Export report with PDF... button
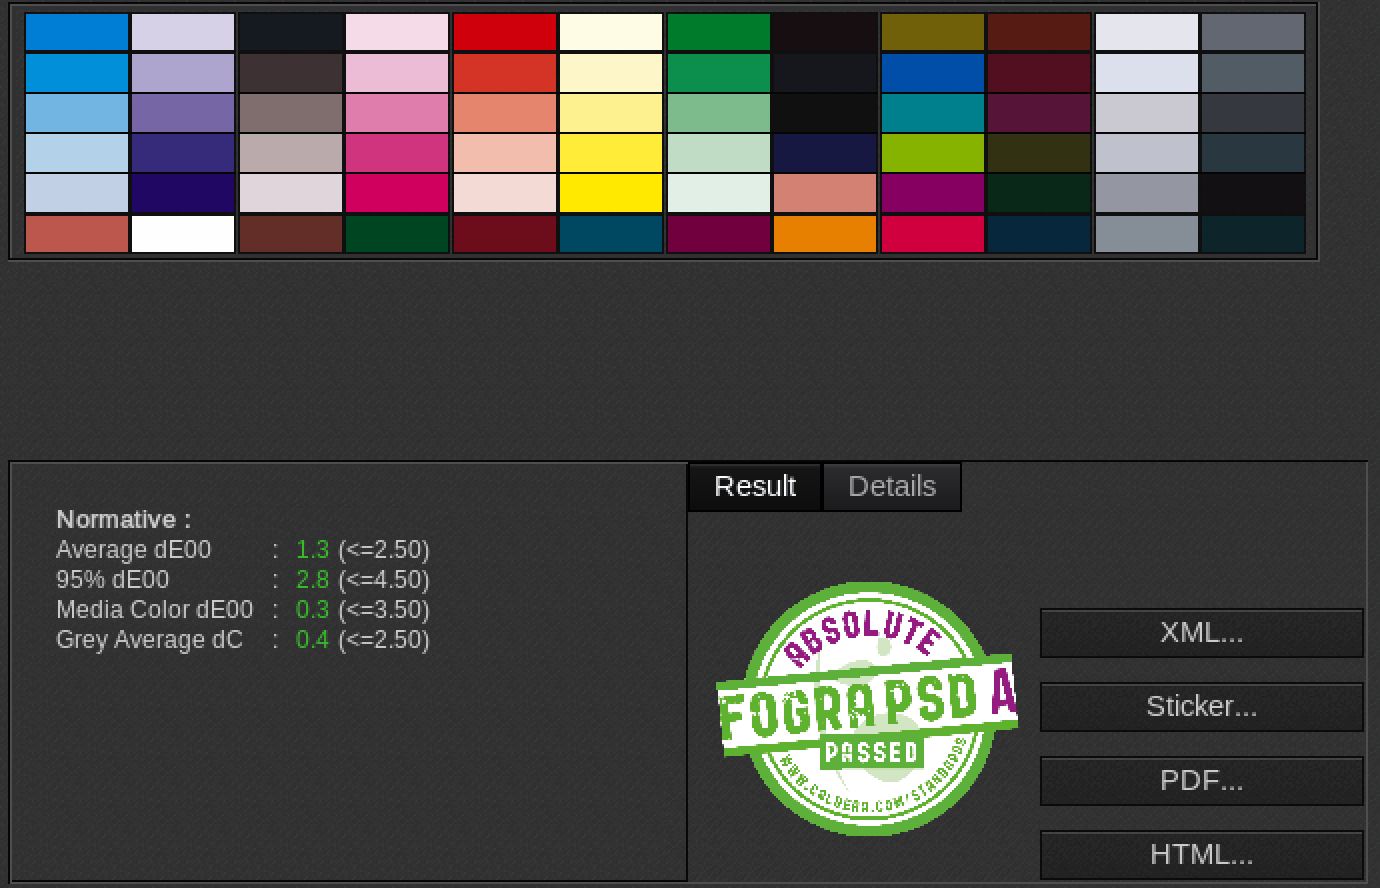1380x888 pixels. [x=1201, y=781]
